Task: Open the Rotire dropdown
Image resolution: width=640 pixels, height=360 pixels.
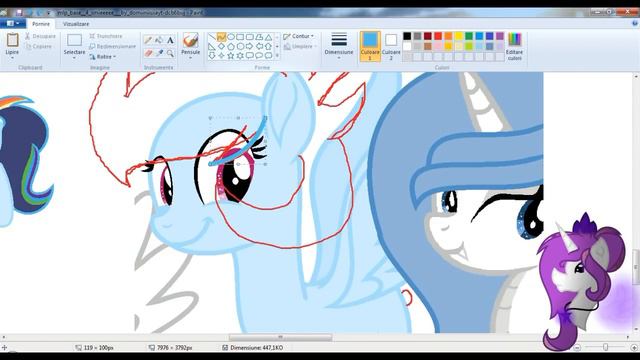Action: [103, 57]
